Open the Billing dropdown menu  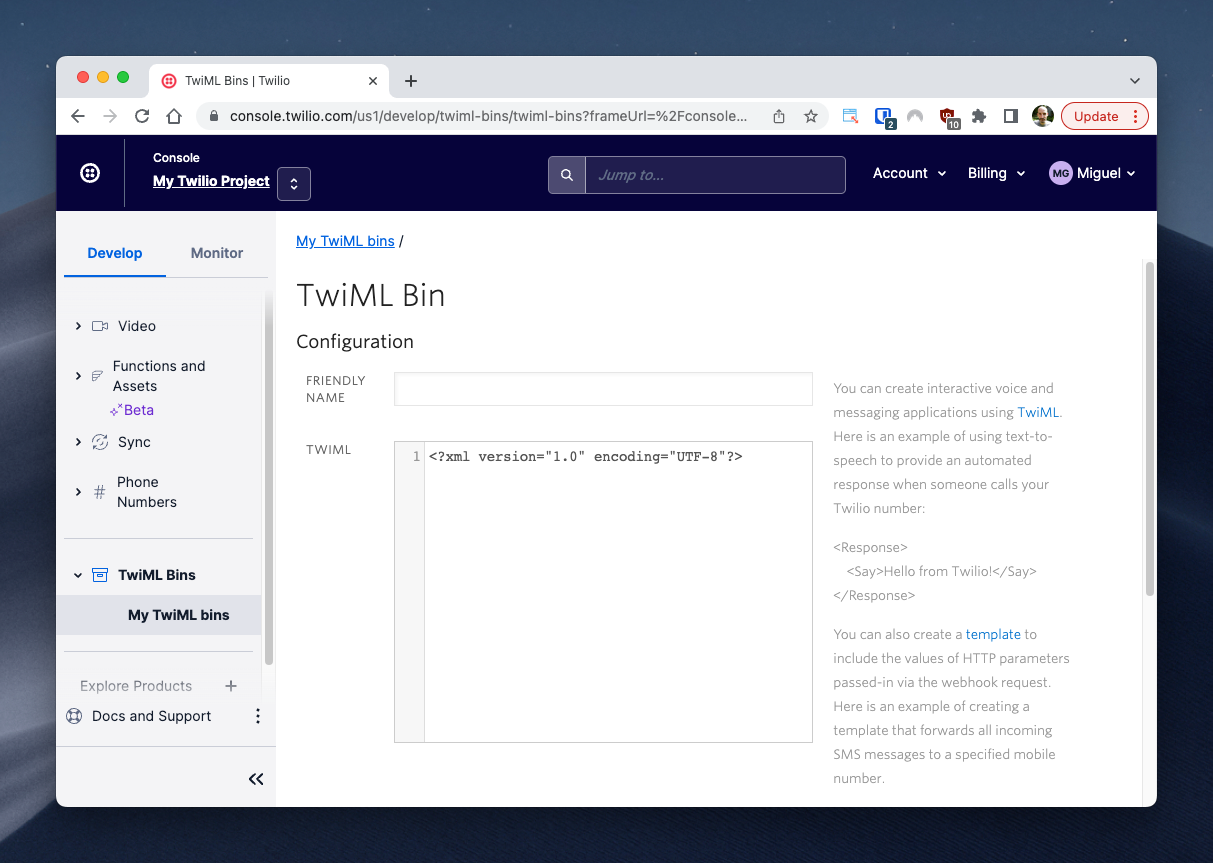click(x=997, y=173)
